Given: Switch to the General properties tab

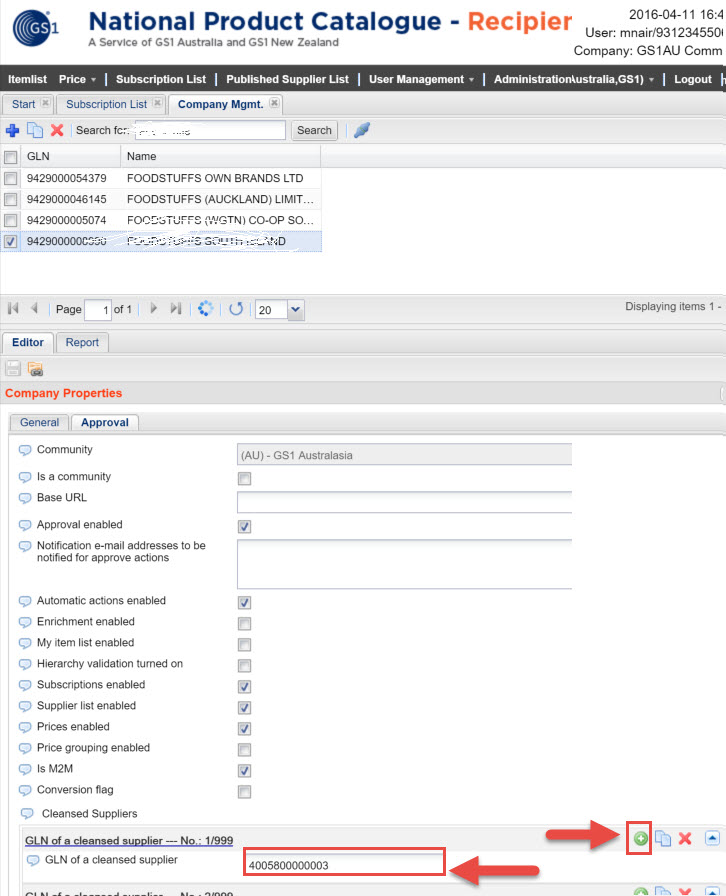Looking at the screenshot, I should pyautogui.click(x=39, y=422).
